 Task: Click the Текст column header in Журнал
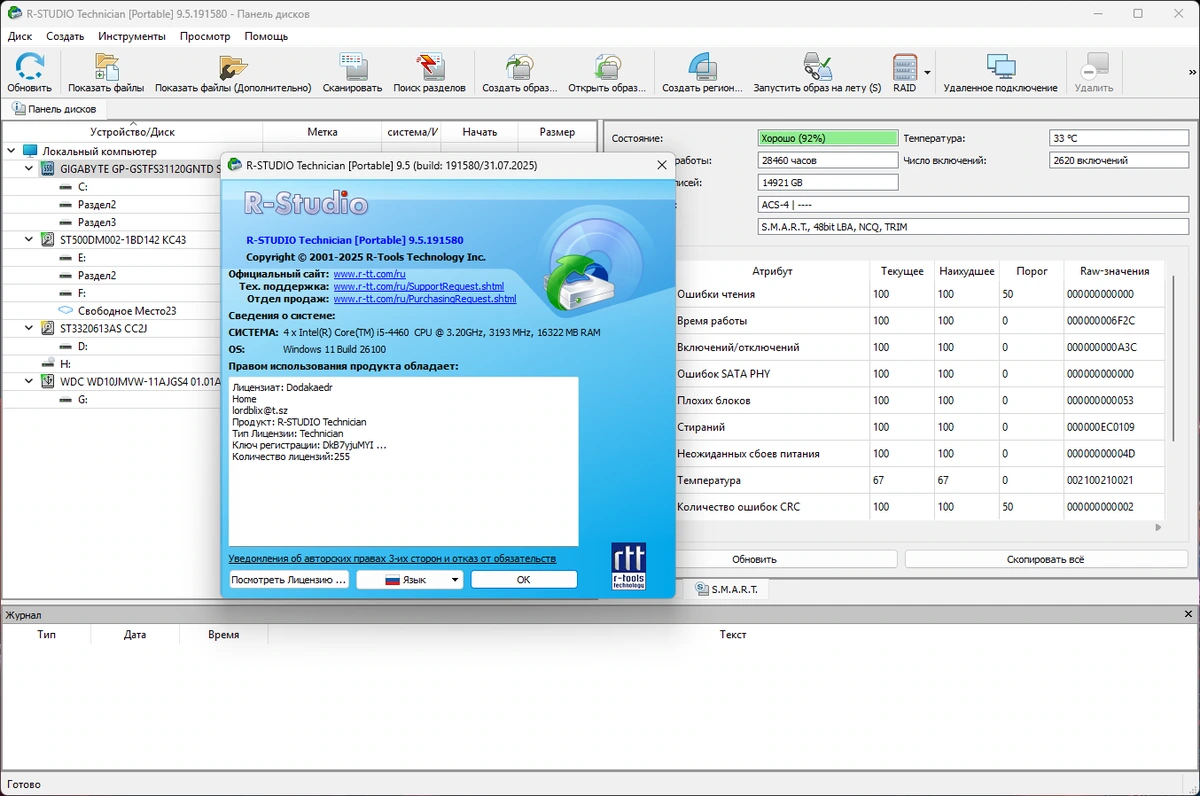pyautogui.click(x=733, y=634)
